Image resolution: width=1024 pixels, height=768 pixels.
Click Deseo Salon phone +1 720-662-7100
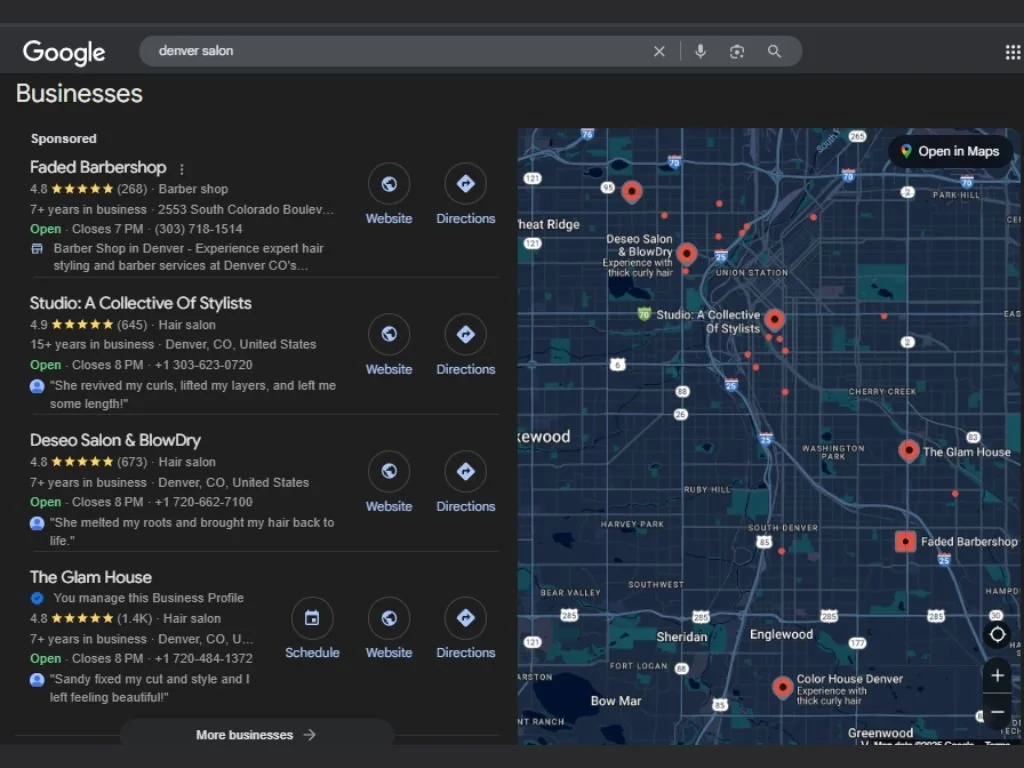click(x=203, y=502)
